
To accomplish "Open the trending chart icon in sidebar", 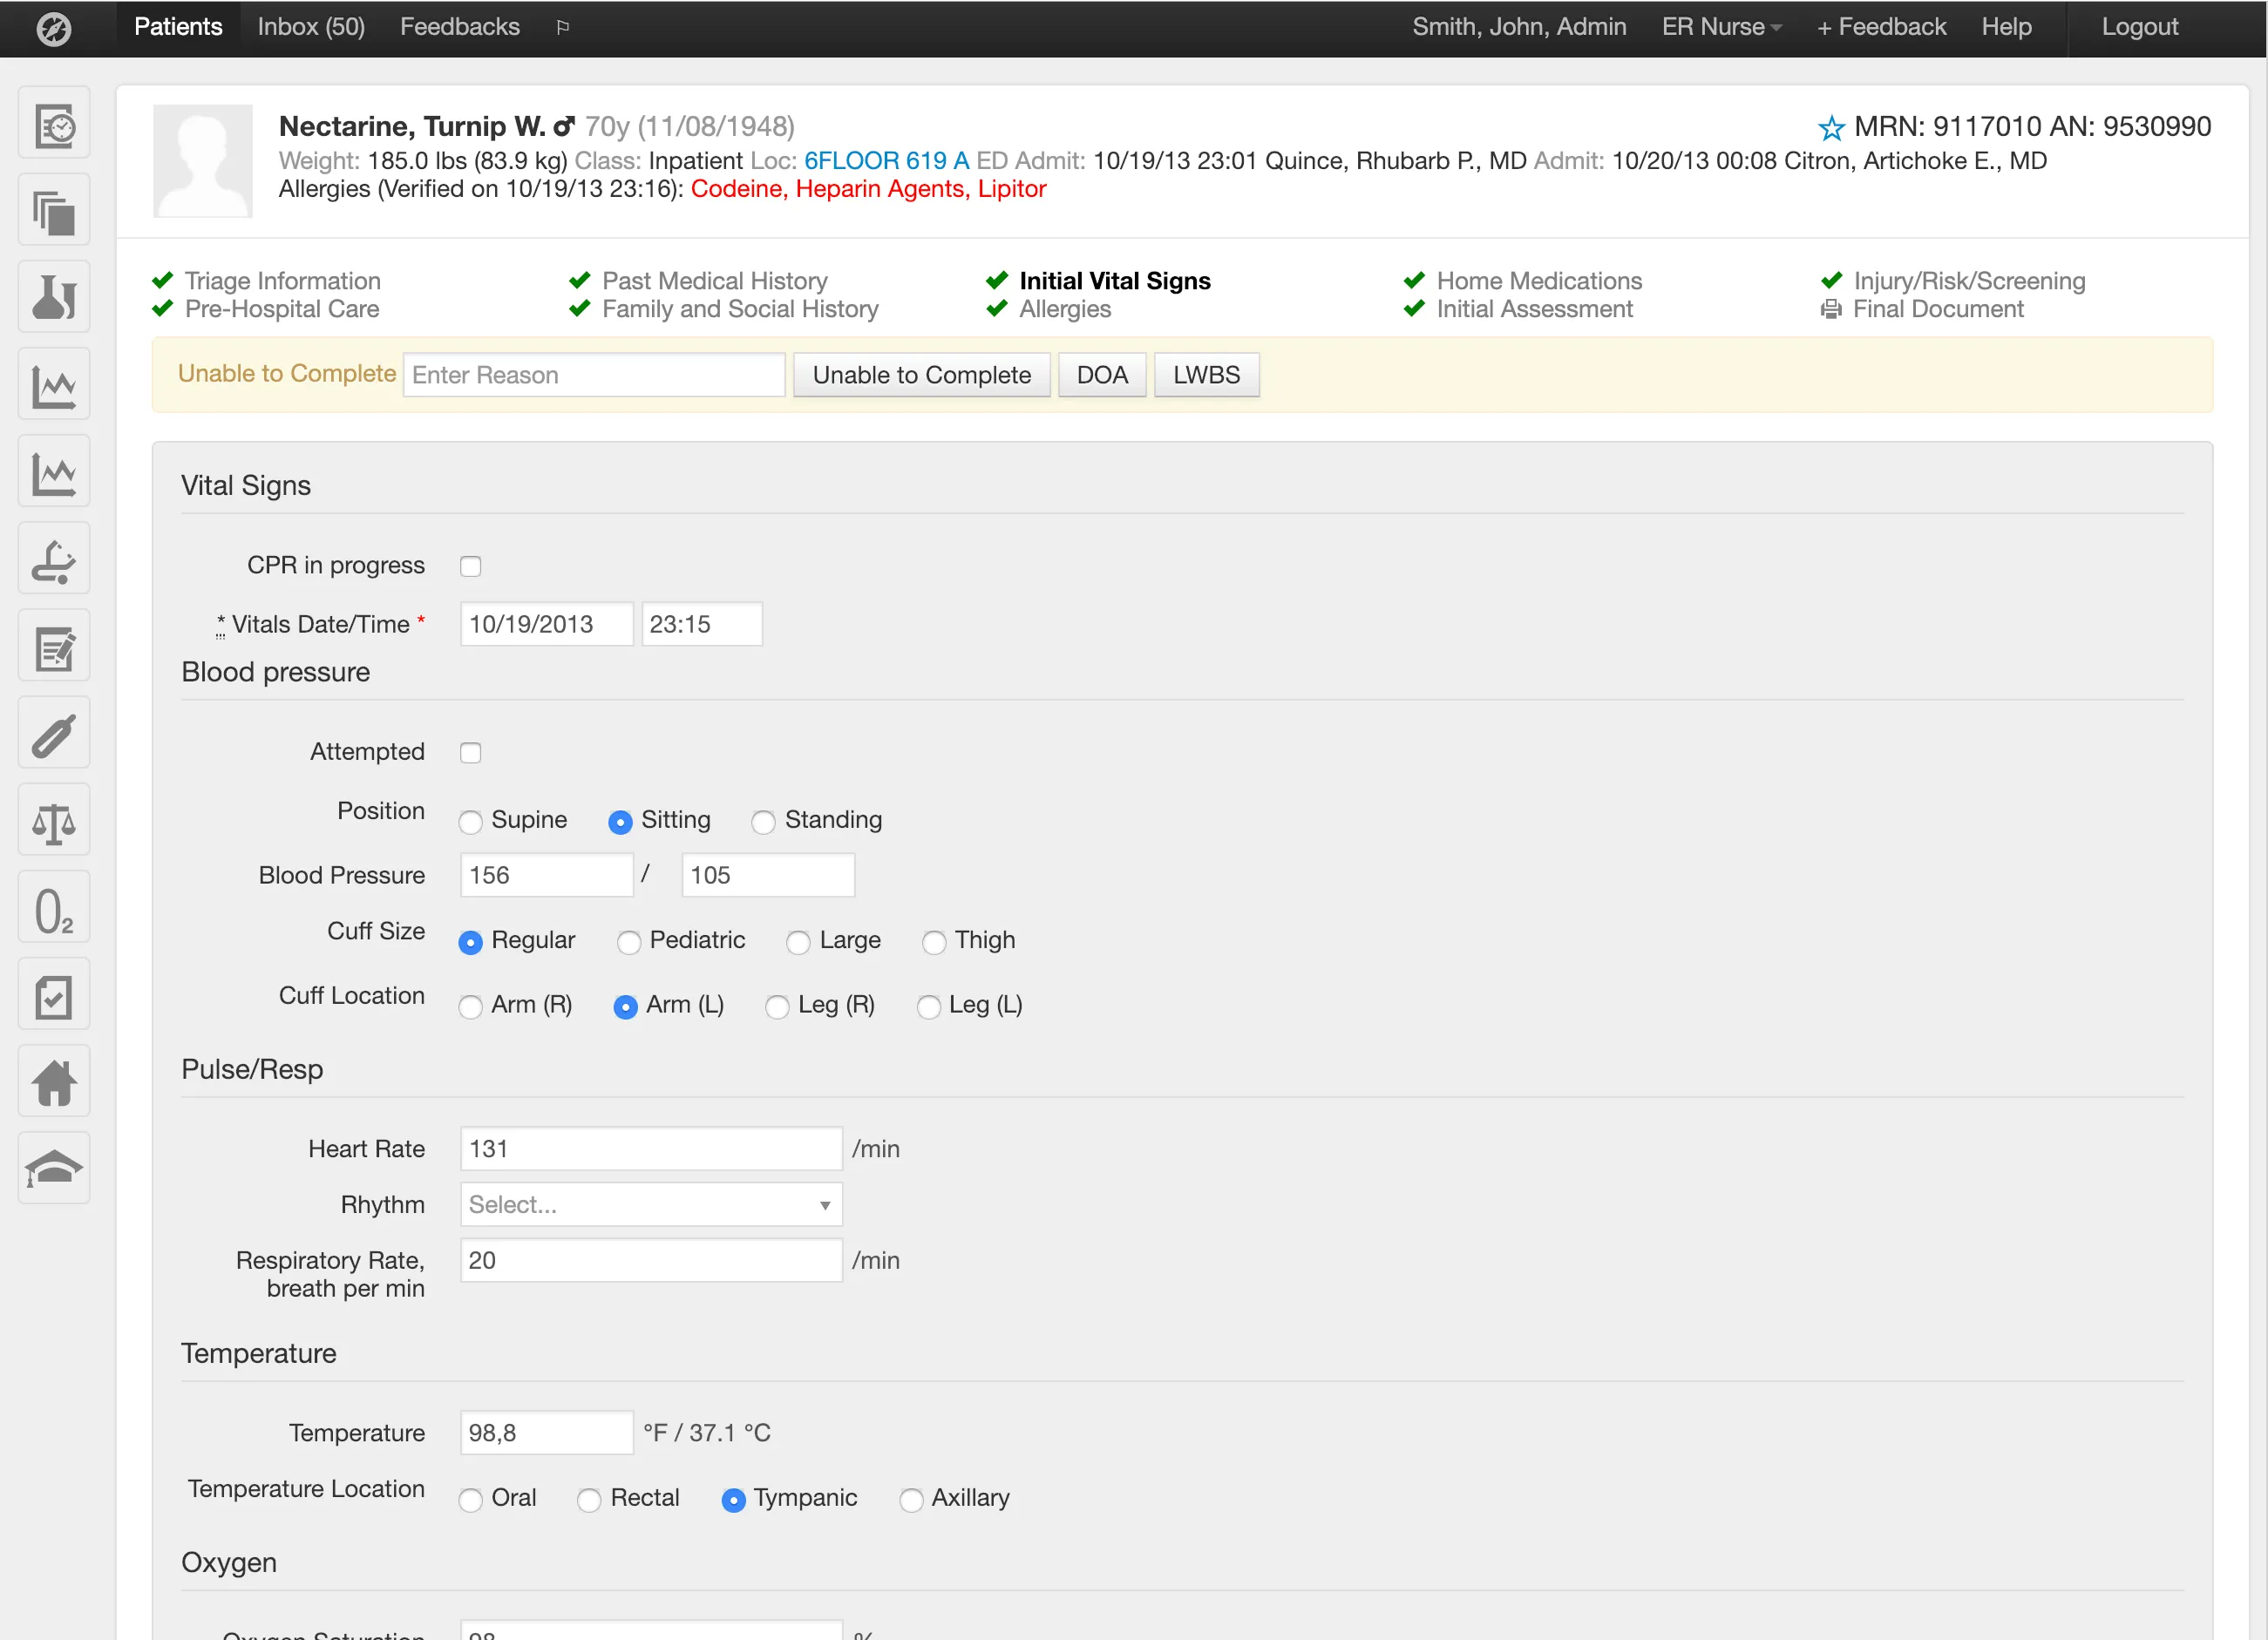I will click(x=54, y=383).
